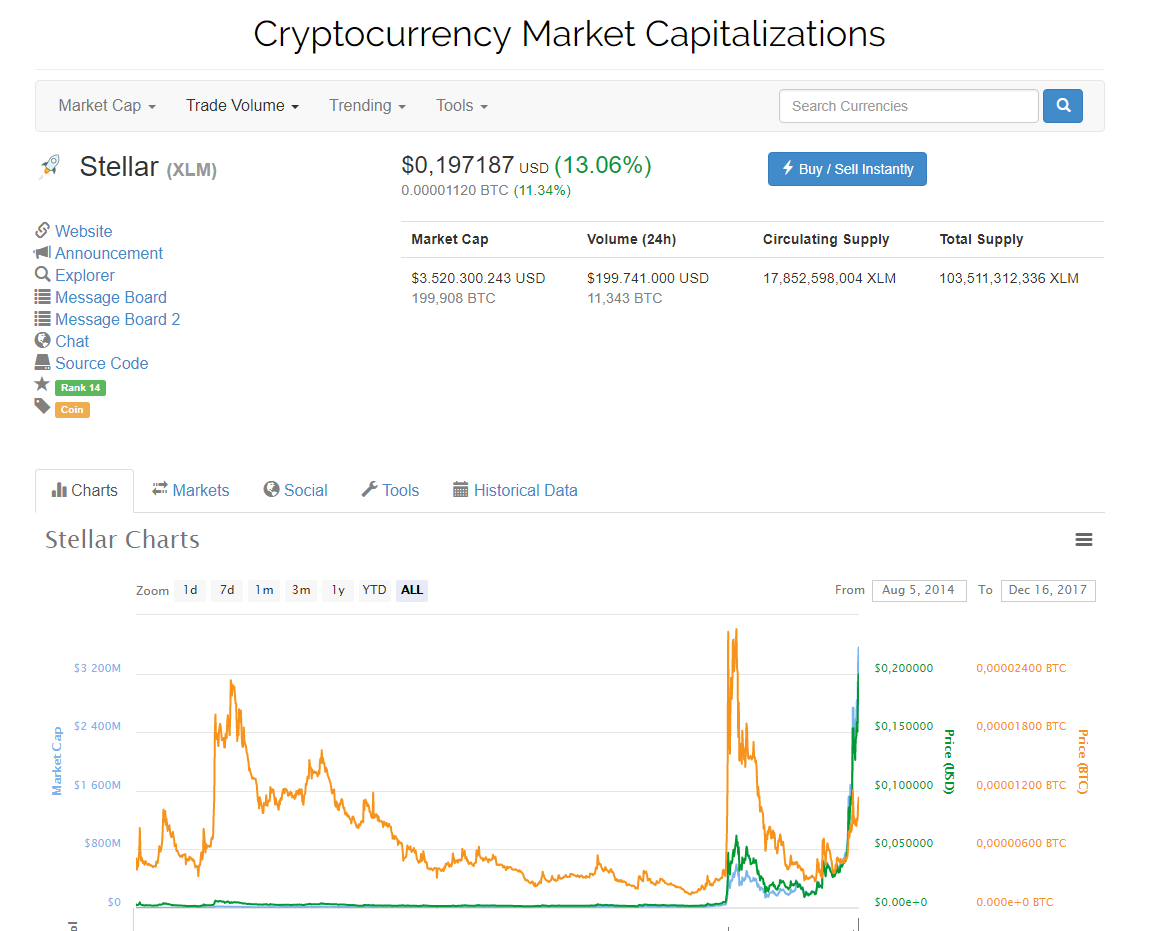Click the From date field

point(918,590)
